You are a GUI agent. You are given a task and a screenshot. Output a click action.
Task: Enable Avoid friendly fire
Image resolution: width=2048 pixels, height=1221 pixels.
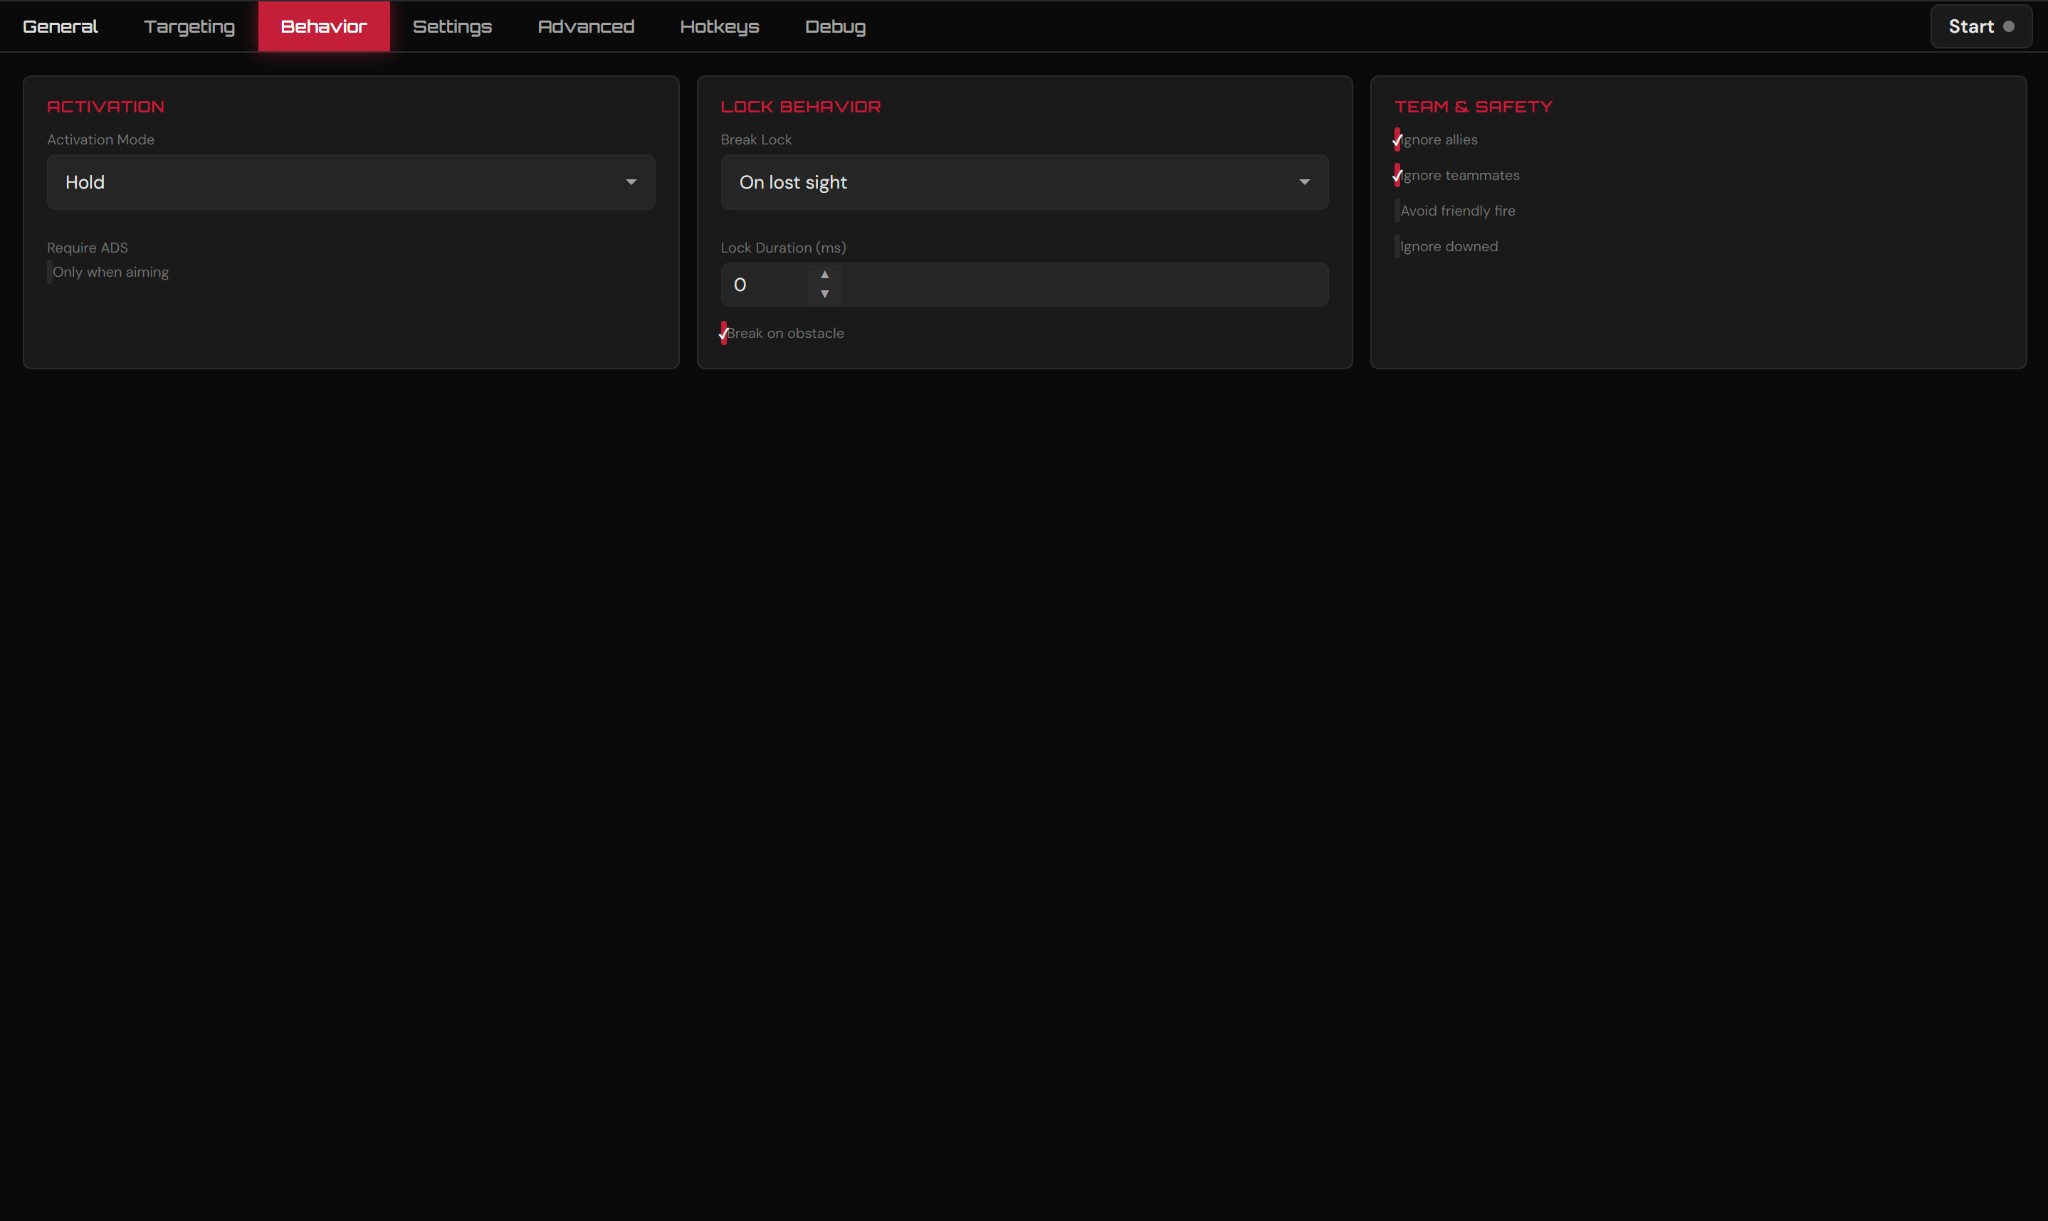[x=1397, y=211]
